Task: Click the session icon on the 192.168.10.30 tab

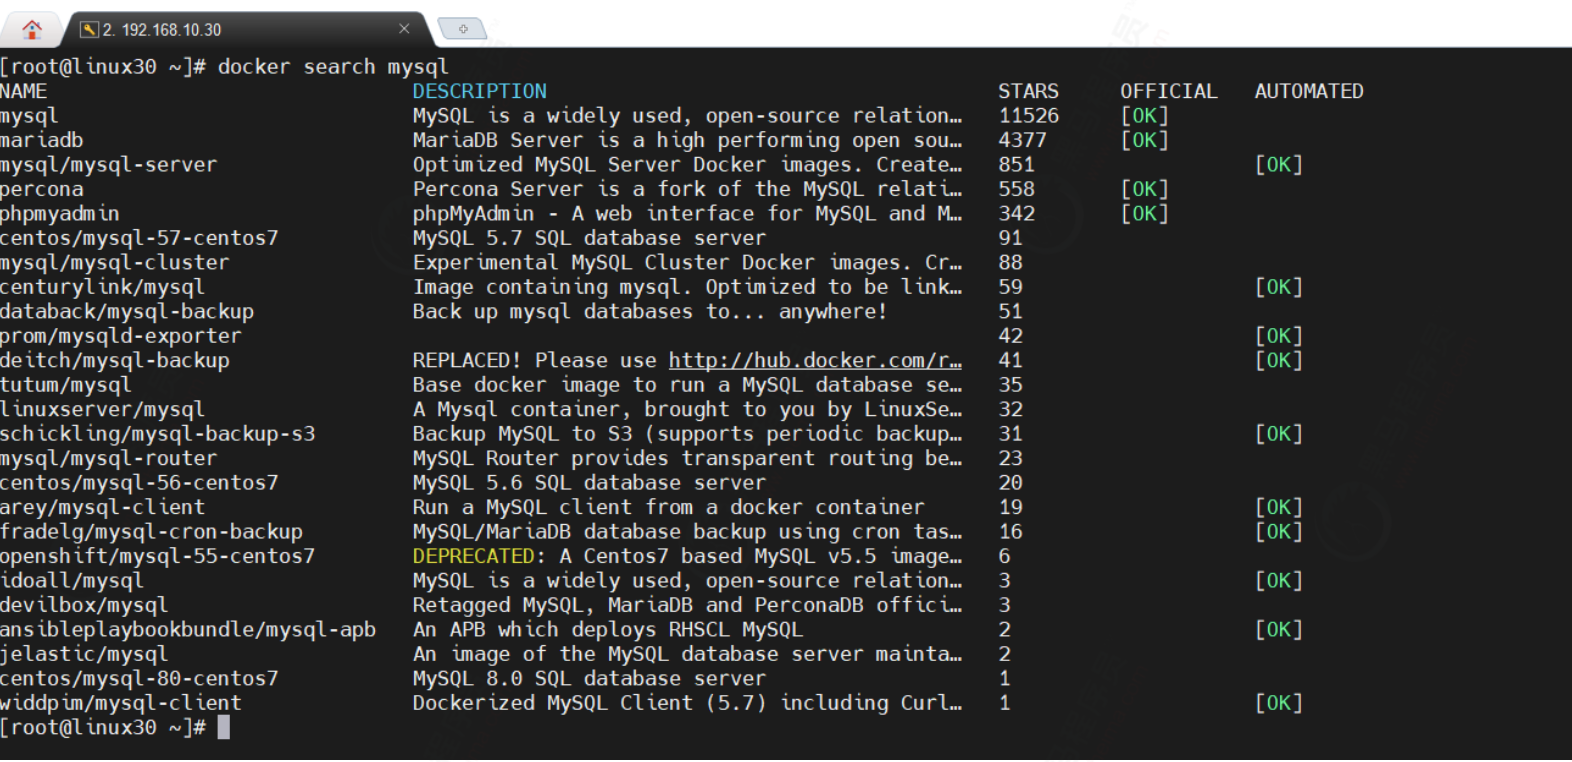Action: (x=89, y=29)
